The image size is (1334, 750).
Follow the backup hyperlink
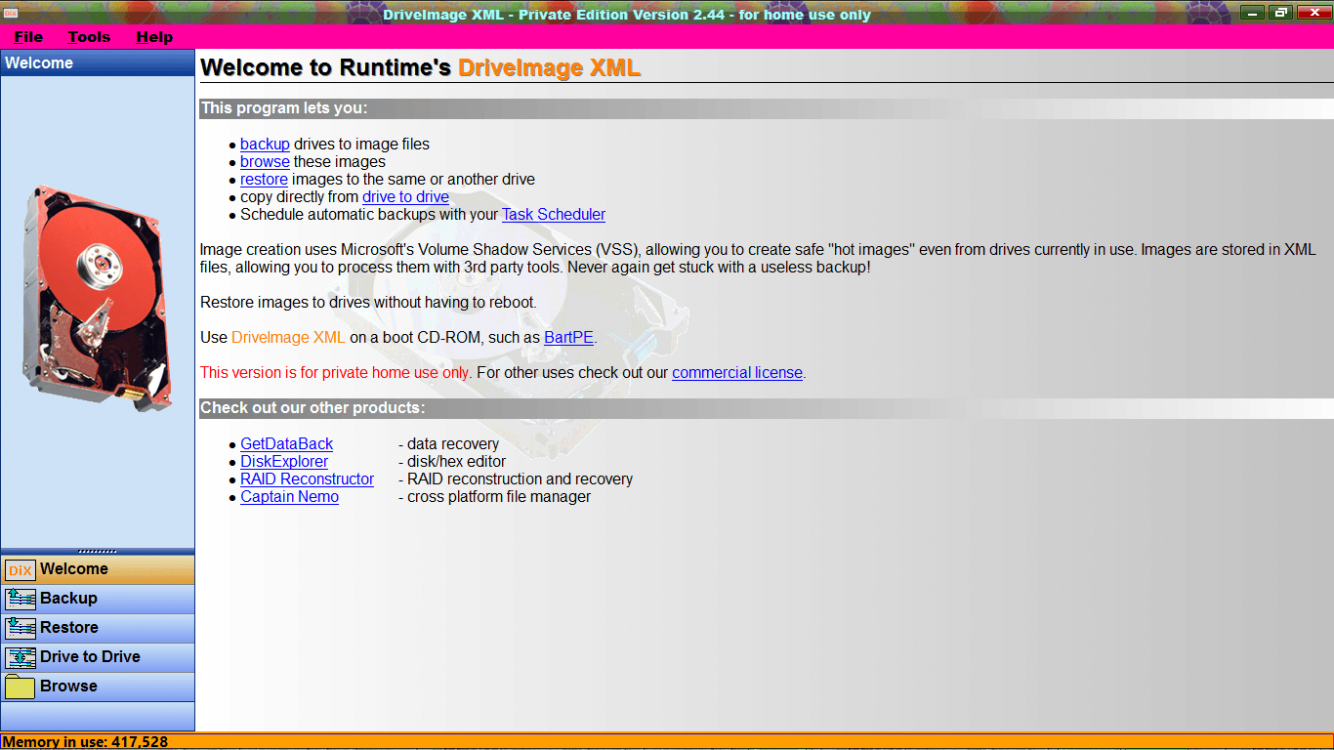click(x=264, y=144)
